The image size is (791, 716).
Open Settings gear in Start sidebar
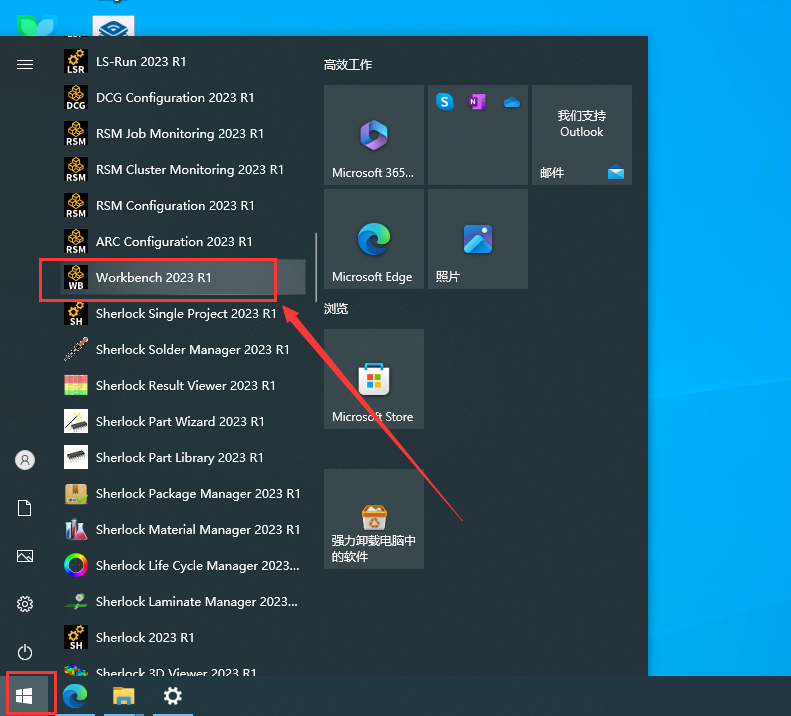click(25, 604)
